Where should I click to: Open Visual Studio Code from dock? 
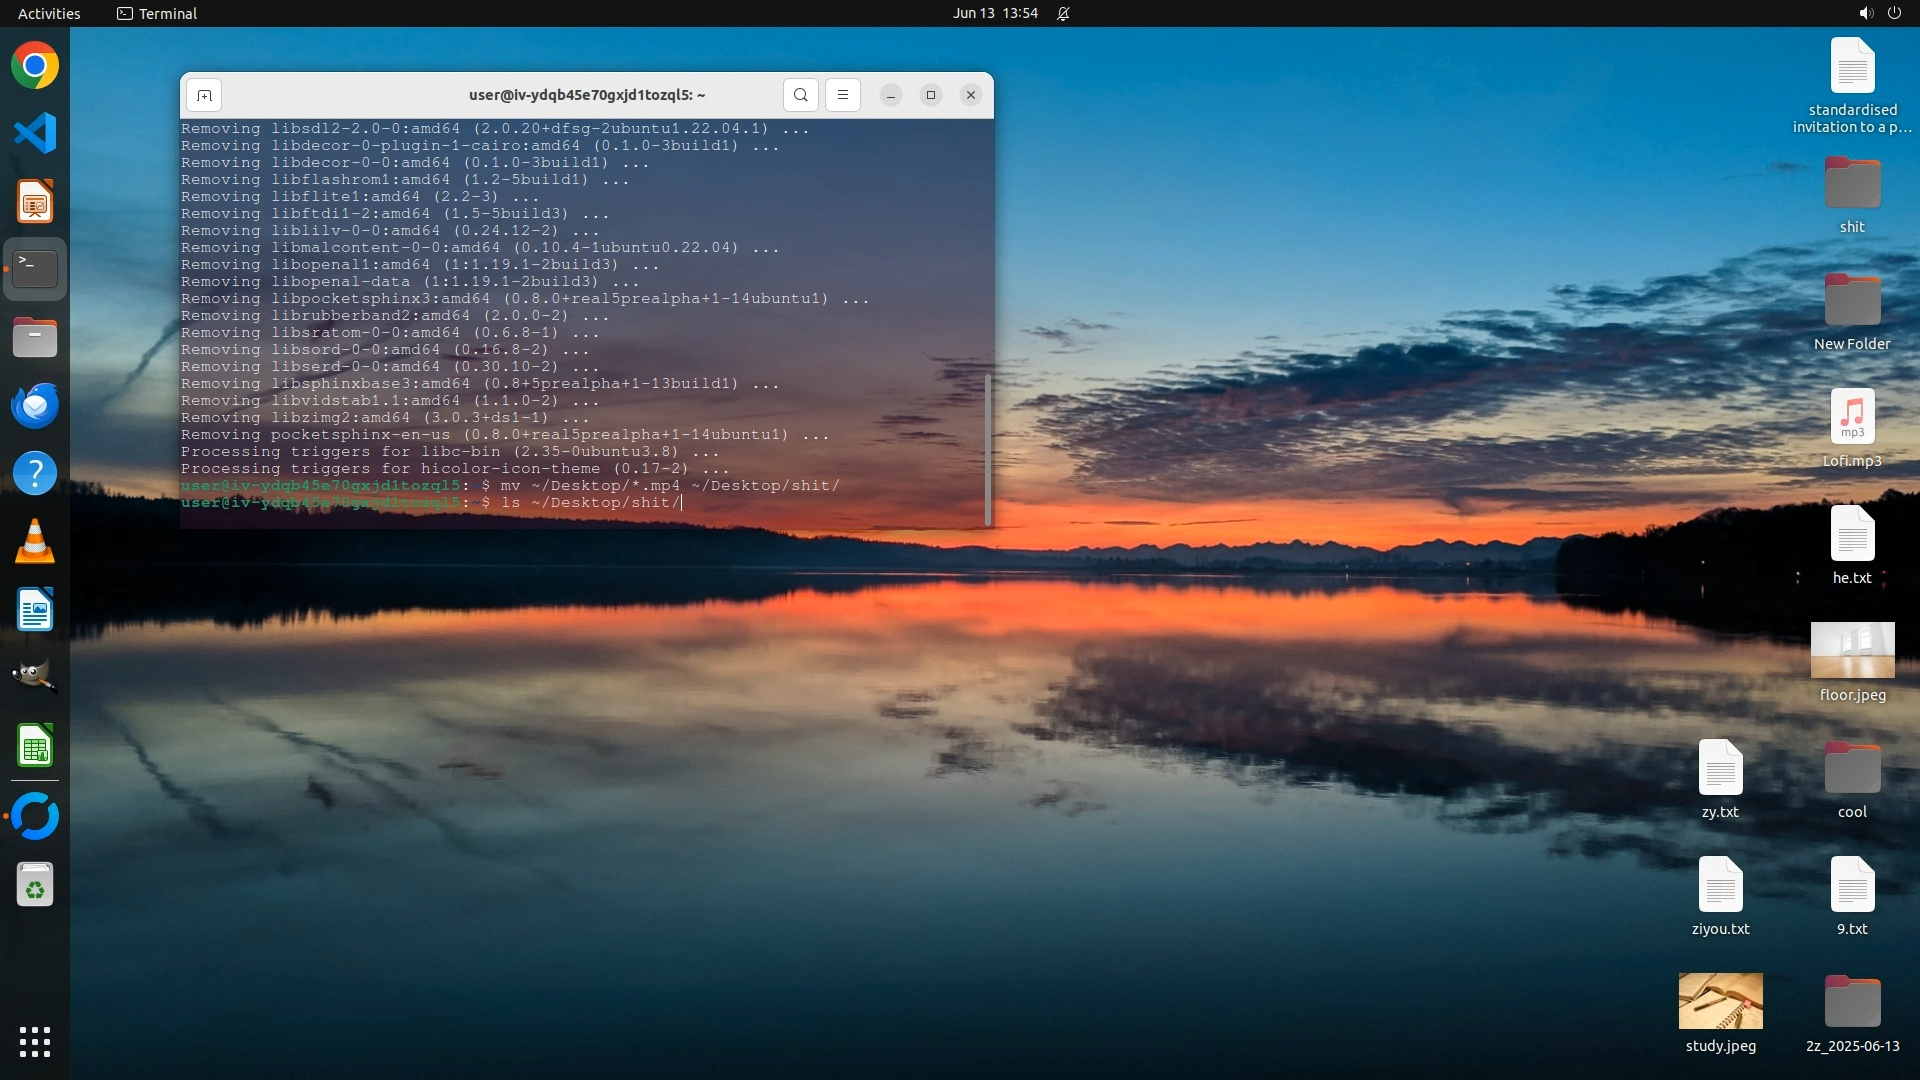pyautogui.click(x=35, y=134)
